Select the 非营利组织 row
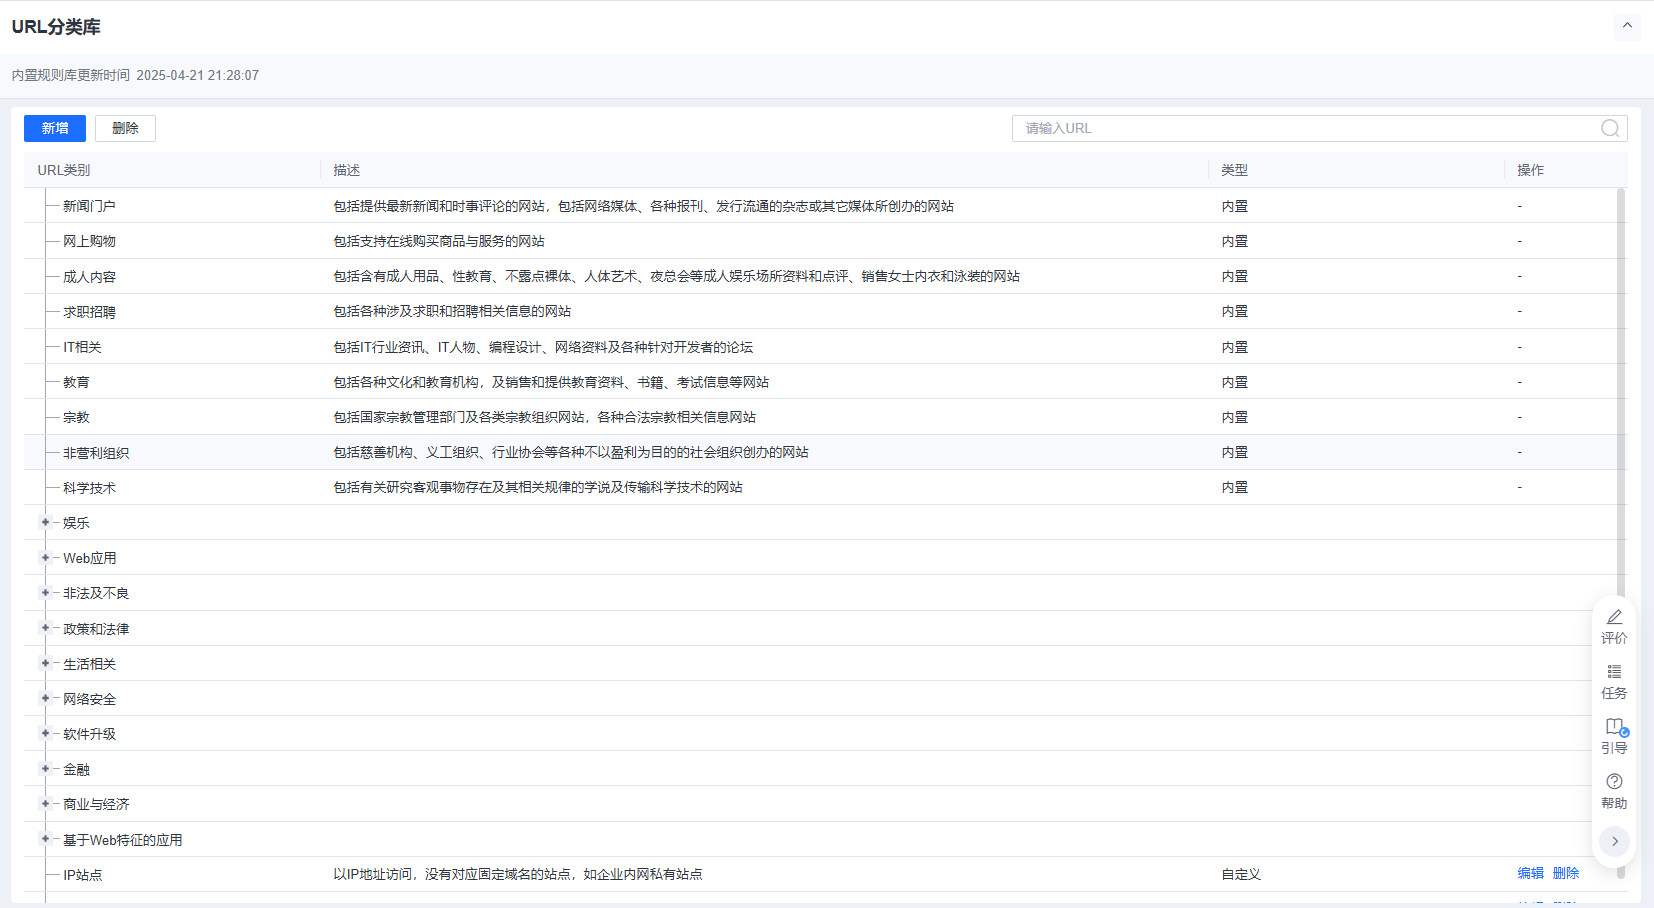The height and width of the screenshot is (908, 1654). [x=96, y=453]
